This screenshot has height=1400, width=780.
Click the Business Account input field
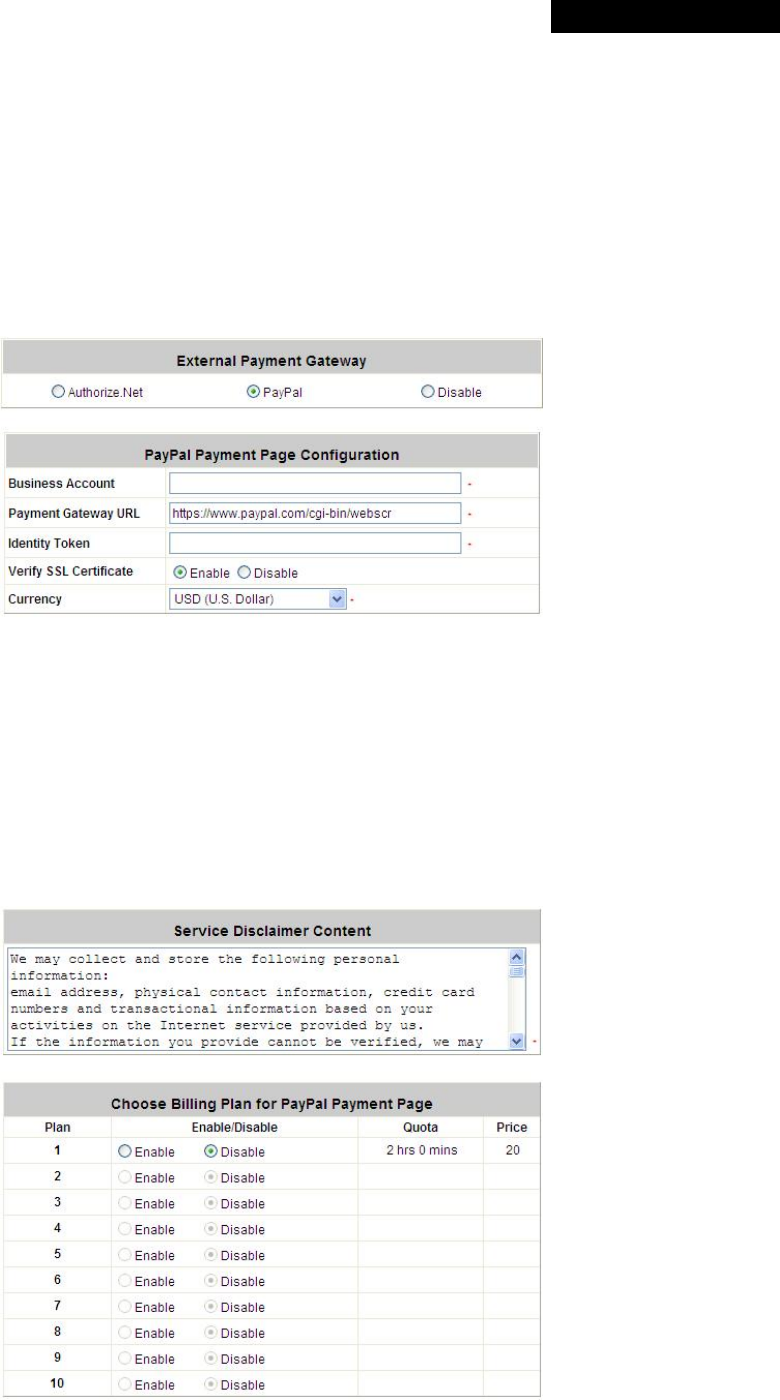(x=315, y=483)
